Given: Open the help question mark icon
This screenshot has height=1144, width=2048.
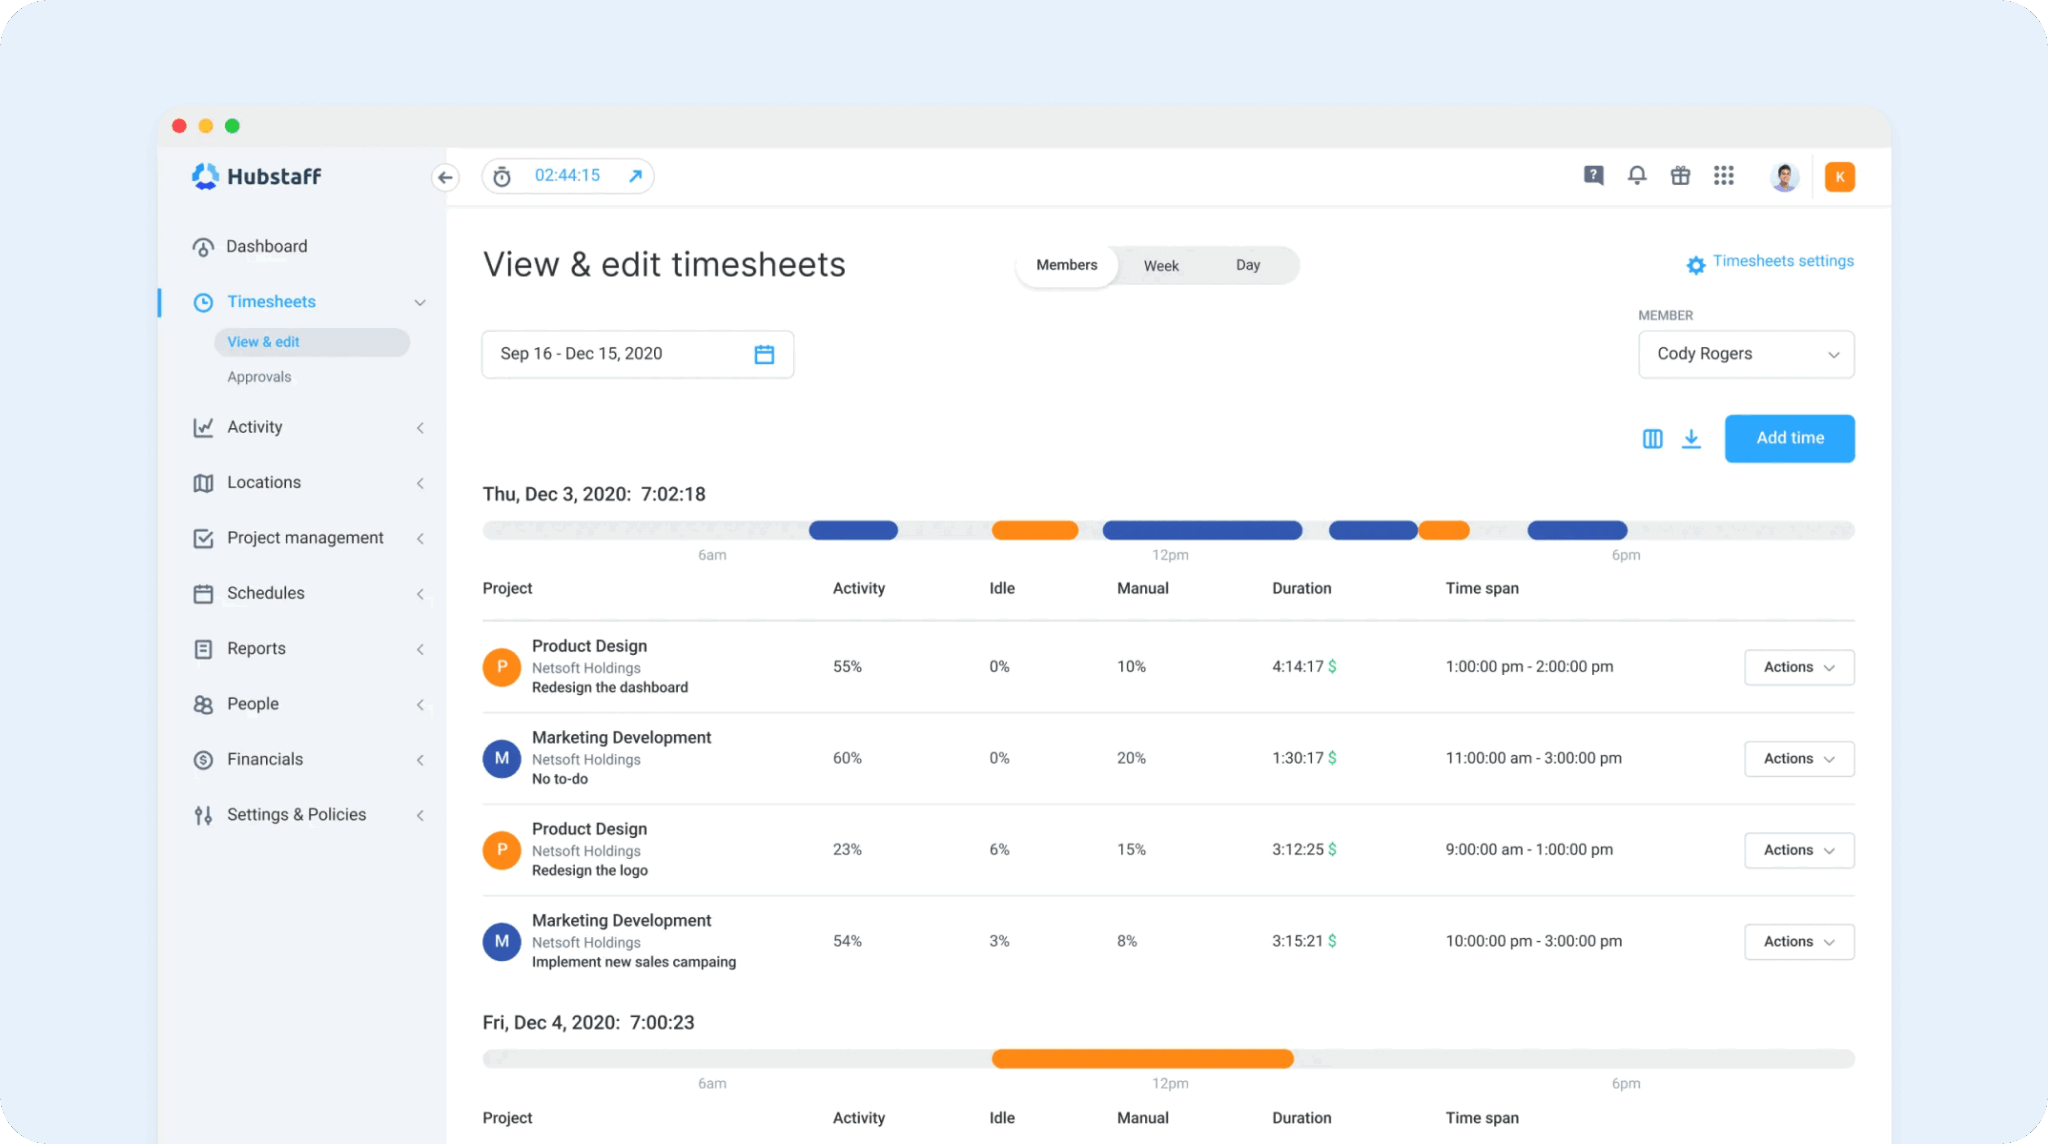Looking at the screenshot, I should coord(1594,176).
